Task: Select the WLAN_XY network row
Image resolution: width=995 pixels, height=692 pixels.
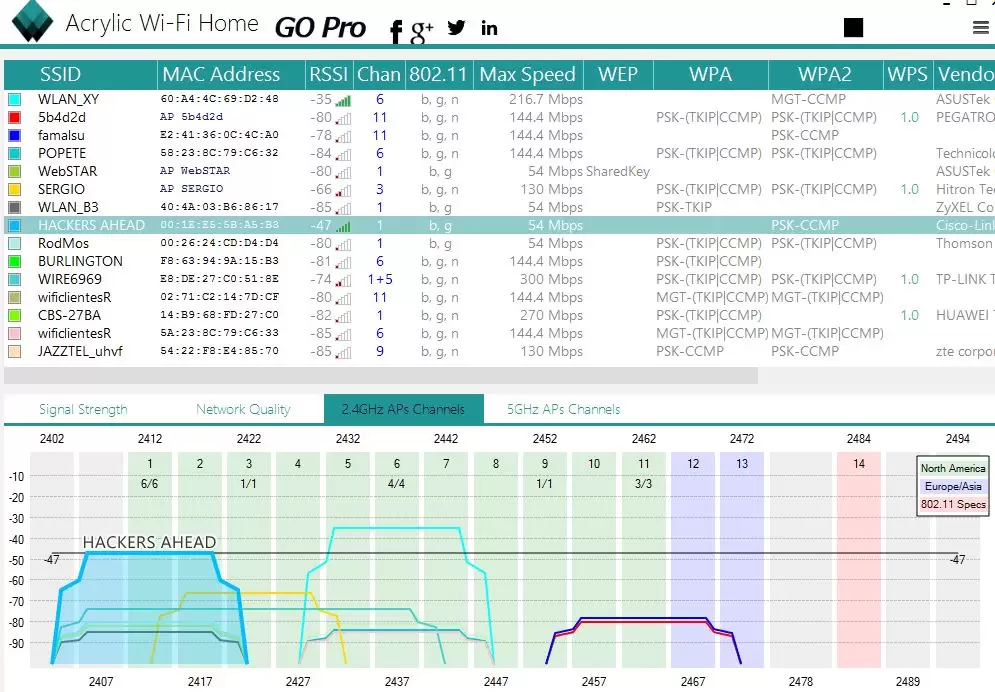Action: coord(499,100)
